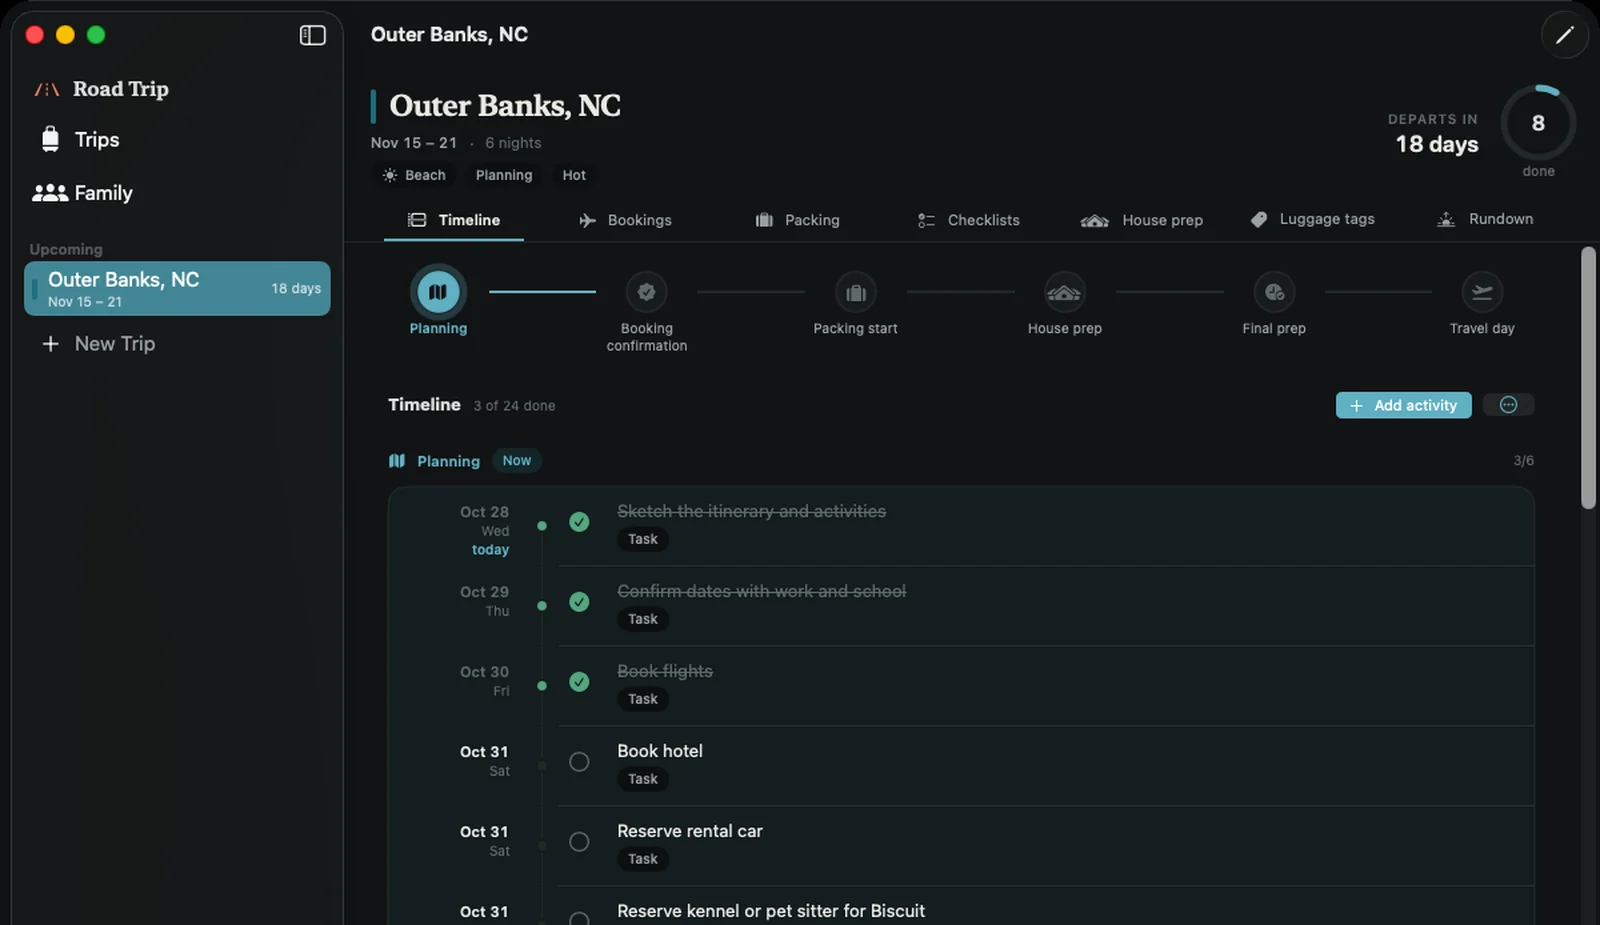Uncheck the Book flights task
This screenshot has height=925, width=1600.
[x=579, y=682]
